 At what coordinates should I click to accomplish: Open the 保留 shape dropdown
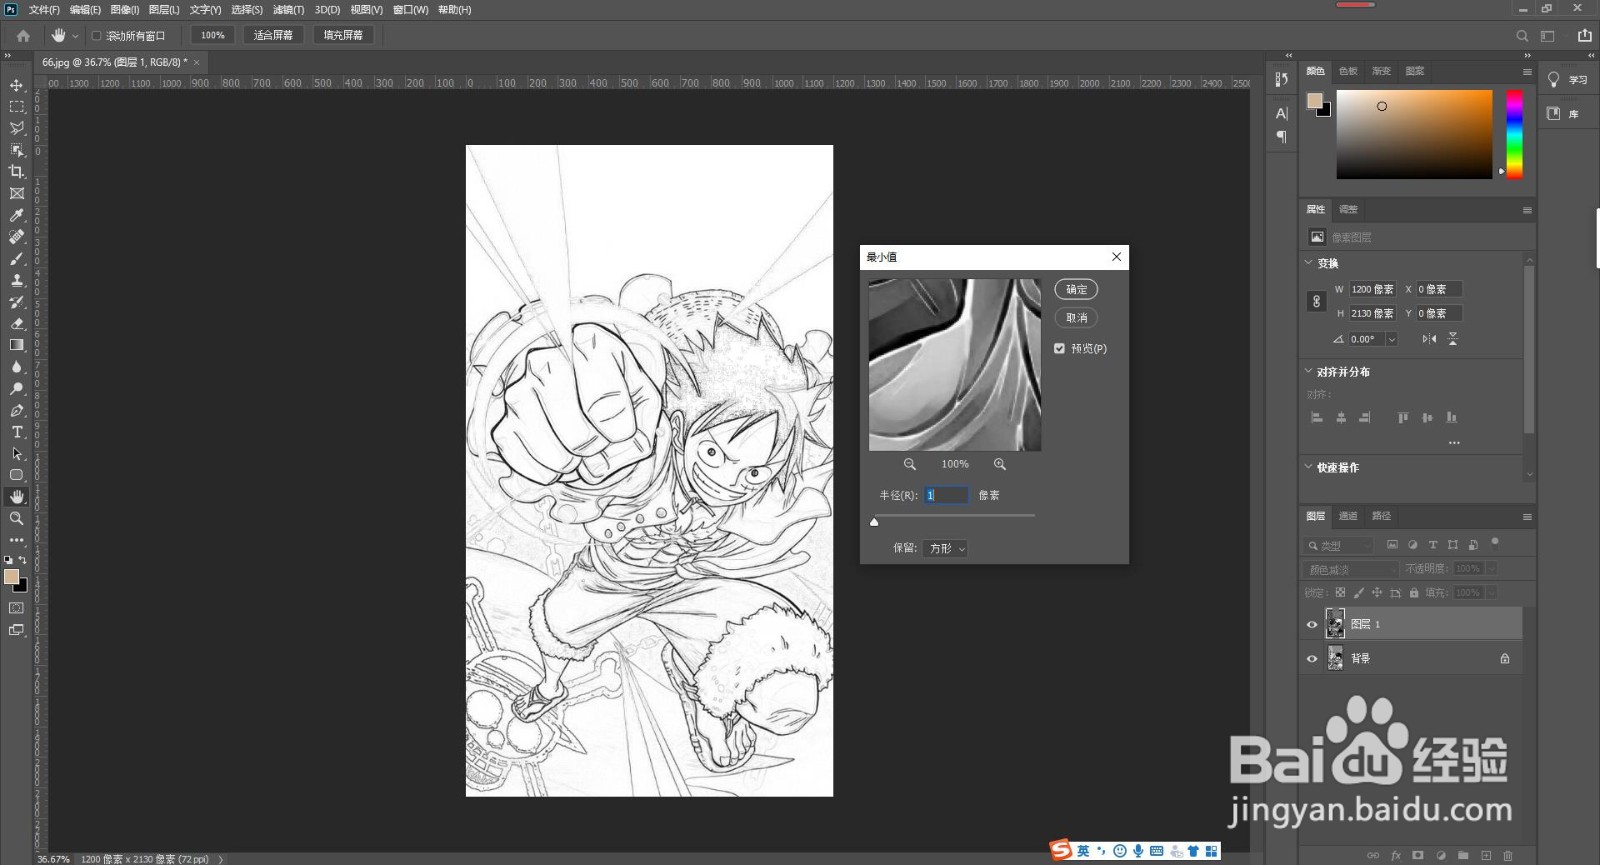coord(946,549)
